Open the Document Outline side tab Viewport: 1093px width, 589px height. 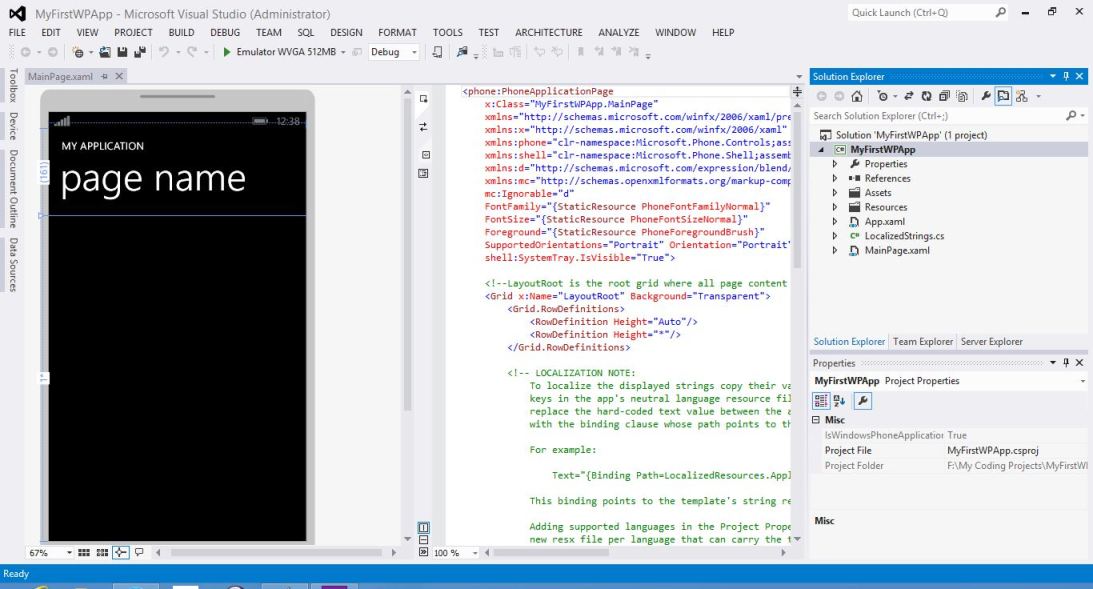(13, 189)
